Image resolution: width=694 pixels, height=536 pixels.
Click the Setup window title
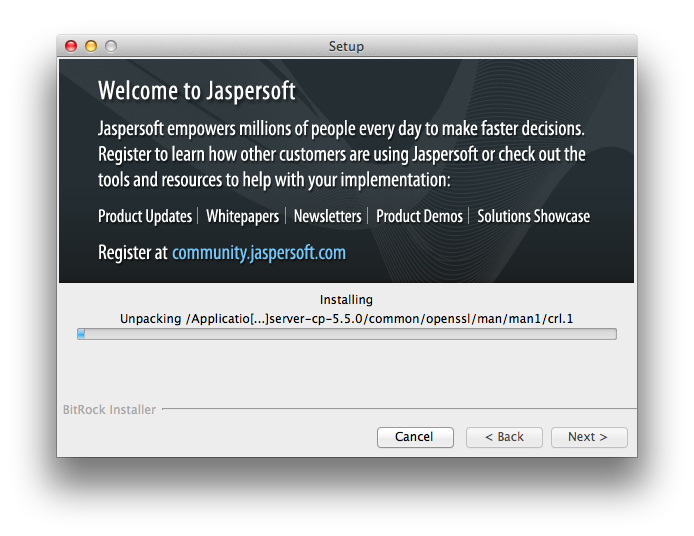pos(346,46)
